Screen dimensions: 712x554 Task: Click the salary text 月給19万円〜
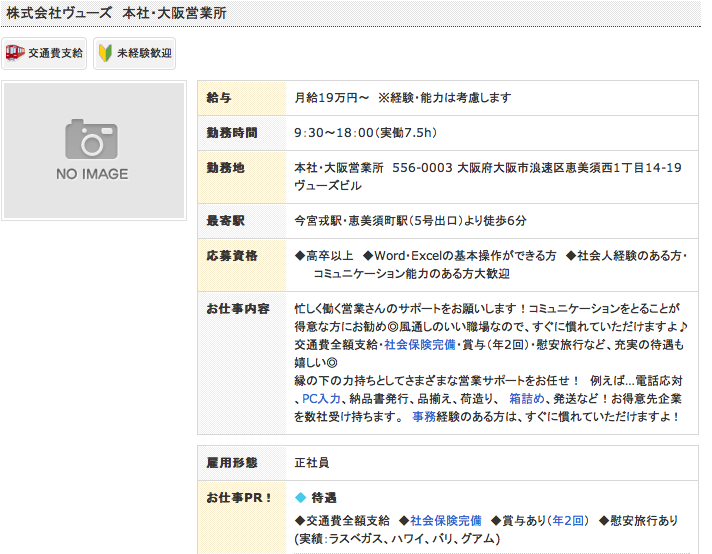[332, 98]
